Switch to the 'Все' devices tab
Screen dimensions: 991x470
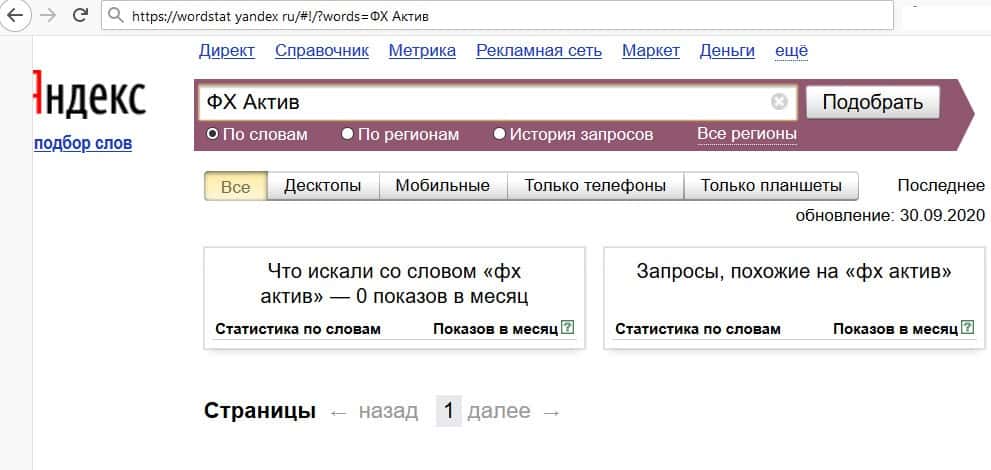[236, 186]
